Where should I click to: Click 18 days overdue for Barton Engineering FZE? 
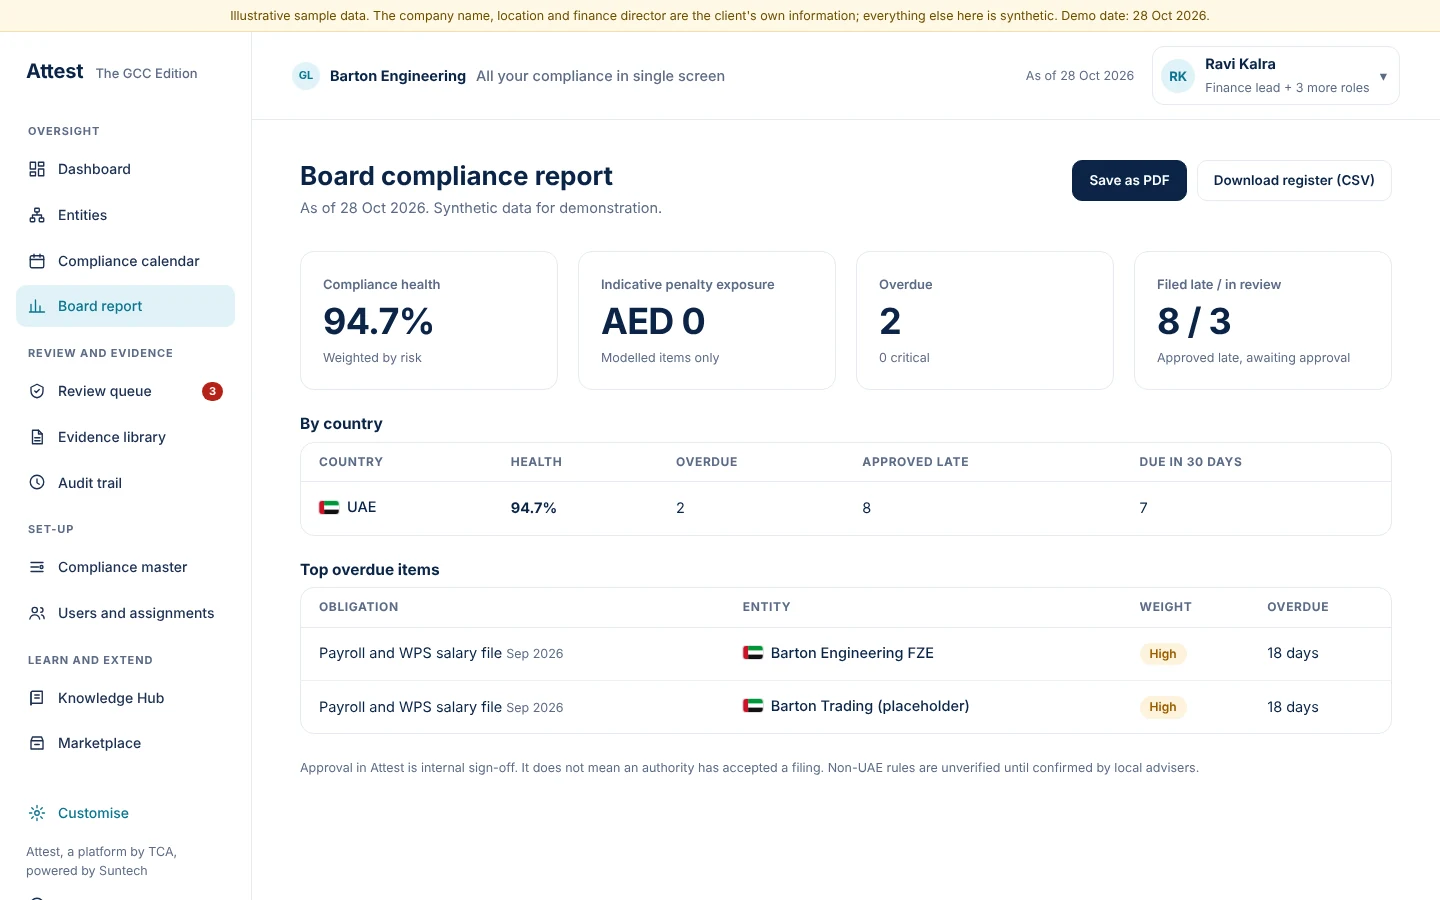click(x=1292, y=653)
